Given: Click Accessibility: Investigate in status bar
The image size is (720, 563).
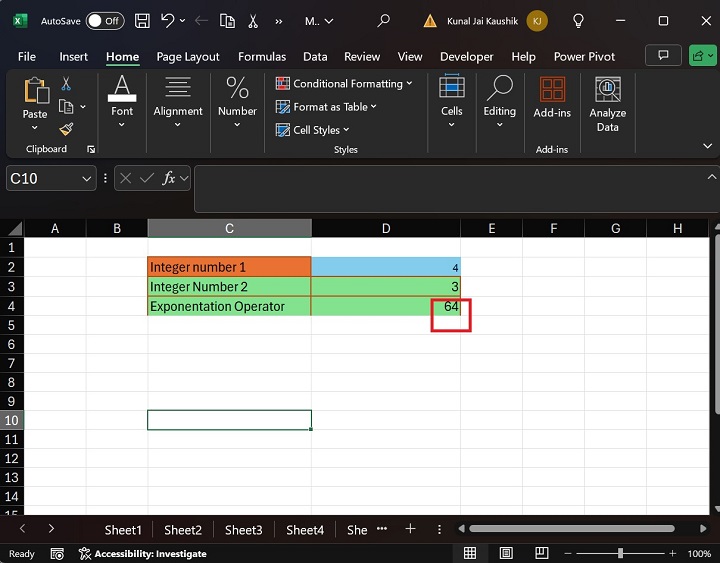Looking at the screenshot, I should click(x=143, y=553).
